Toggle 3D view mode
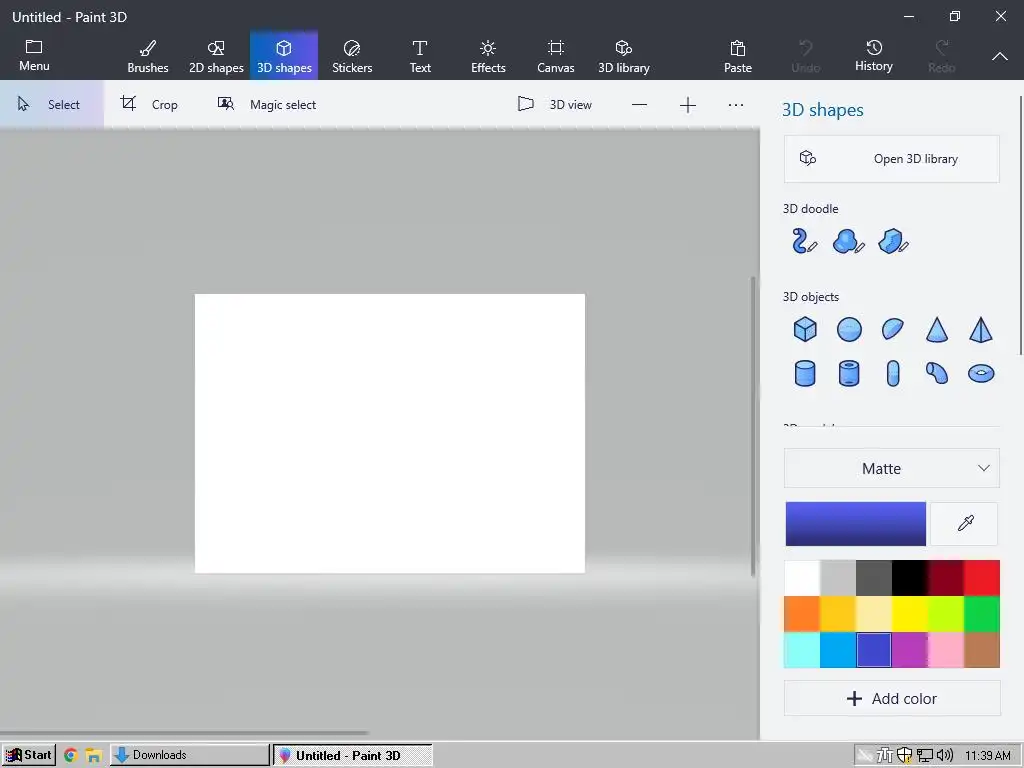Viewport: 1024px width, 768px height. [554, 104]
